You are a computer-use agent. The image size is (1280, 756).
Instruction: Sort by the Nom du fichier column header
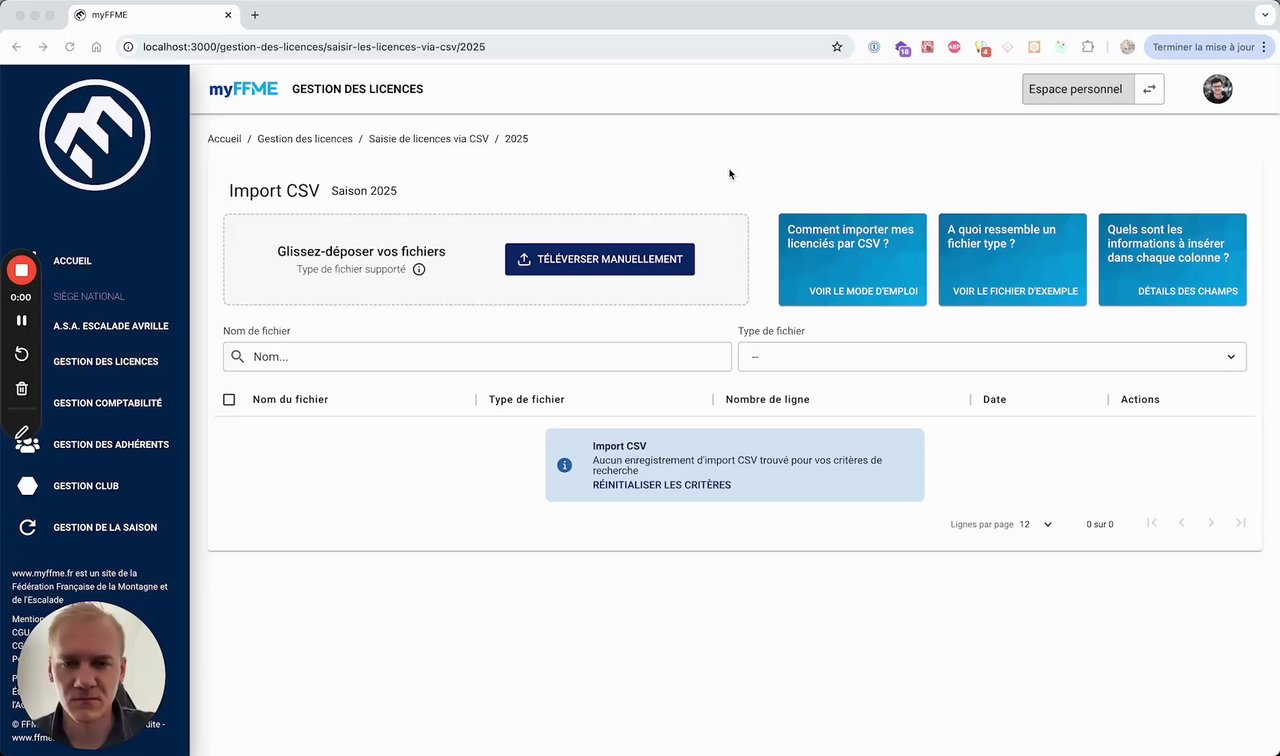tap(290, 399)
